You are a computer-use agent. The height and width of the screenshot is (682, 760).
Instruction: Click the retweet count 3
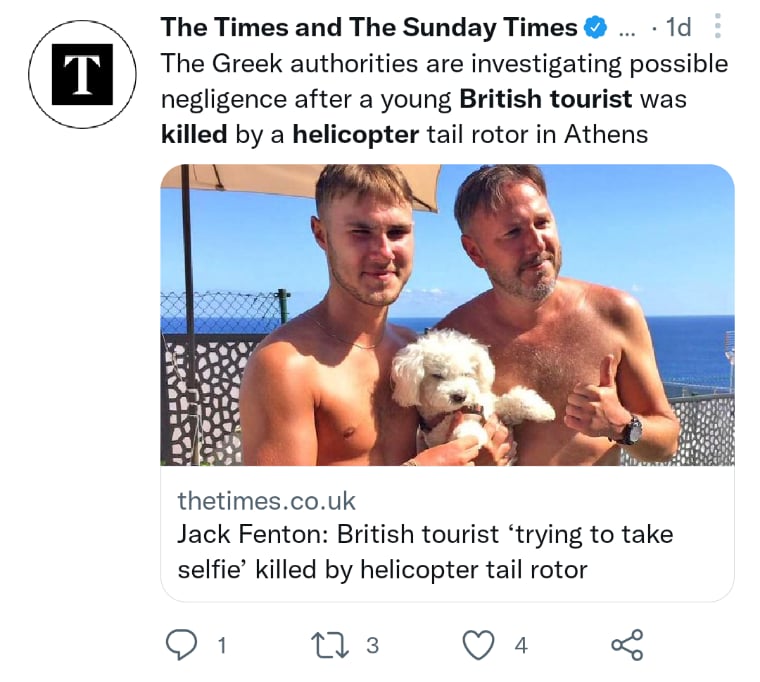pos(372,646)
